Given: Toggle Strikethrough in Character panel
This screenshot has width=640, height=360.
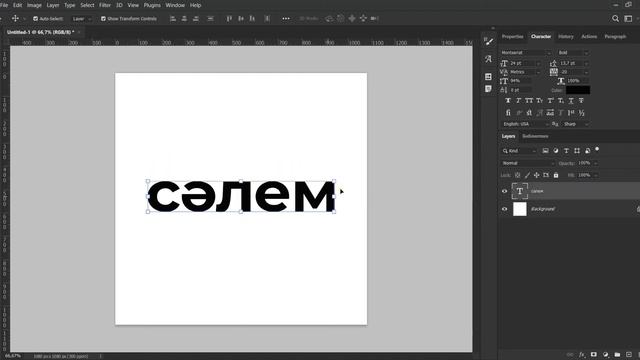Looking at the screenshot, I should pos(581,100).
